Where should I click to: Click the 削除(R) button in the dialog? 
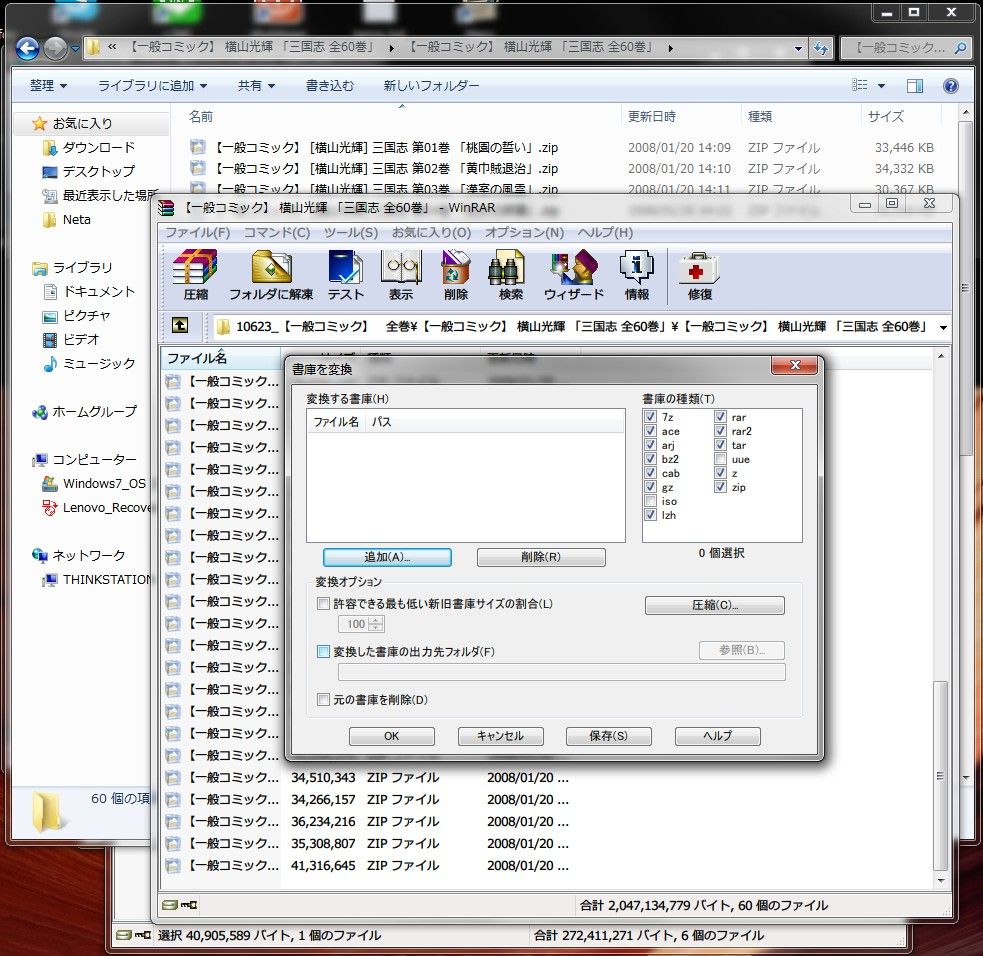[541, 557]
